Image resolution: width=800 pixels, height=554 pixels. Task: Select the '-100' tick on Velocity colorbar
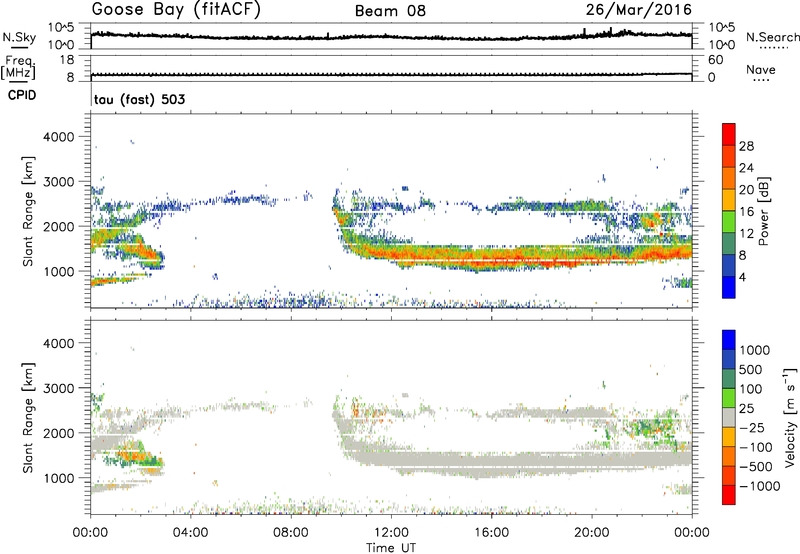756,447
